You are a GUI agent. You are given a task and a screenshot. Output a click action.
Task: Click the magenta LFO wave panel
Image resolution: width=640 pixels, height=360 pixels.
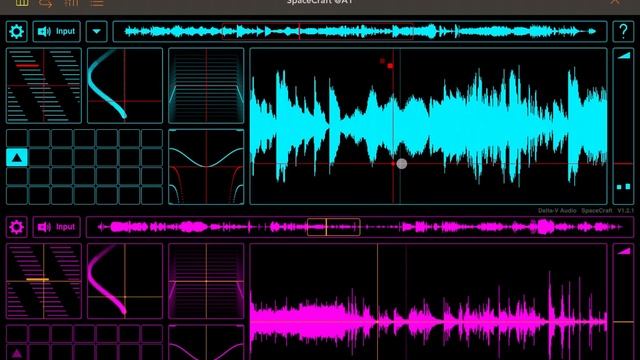coord(206,342)
